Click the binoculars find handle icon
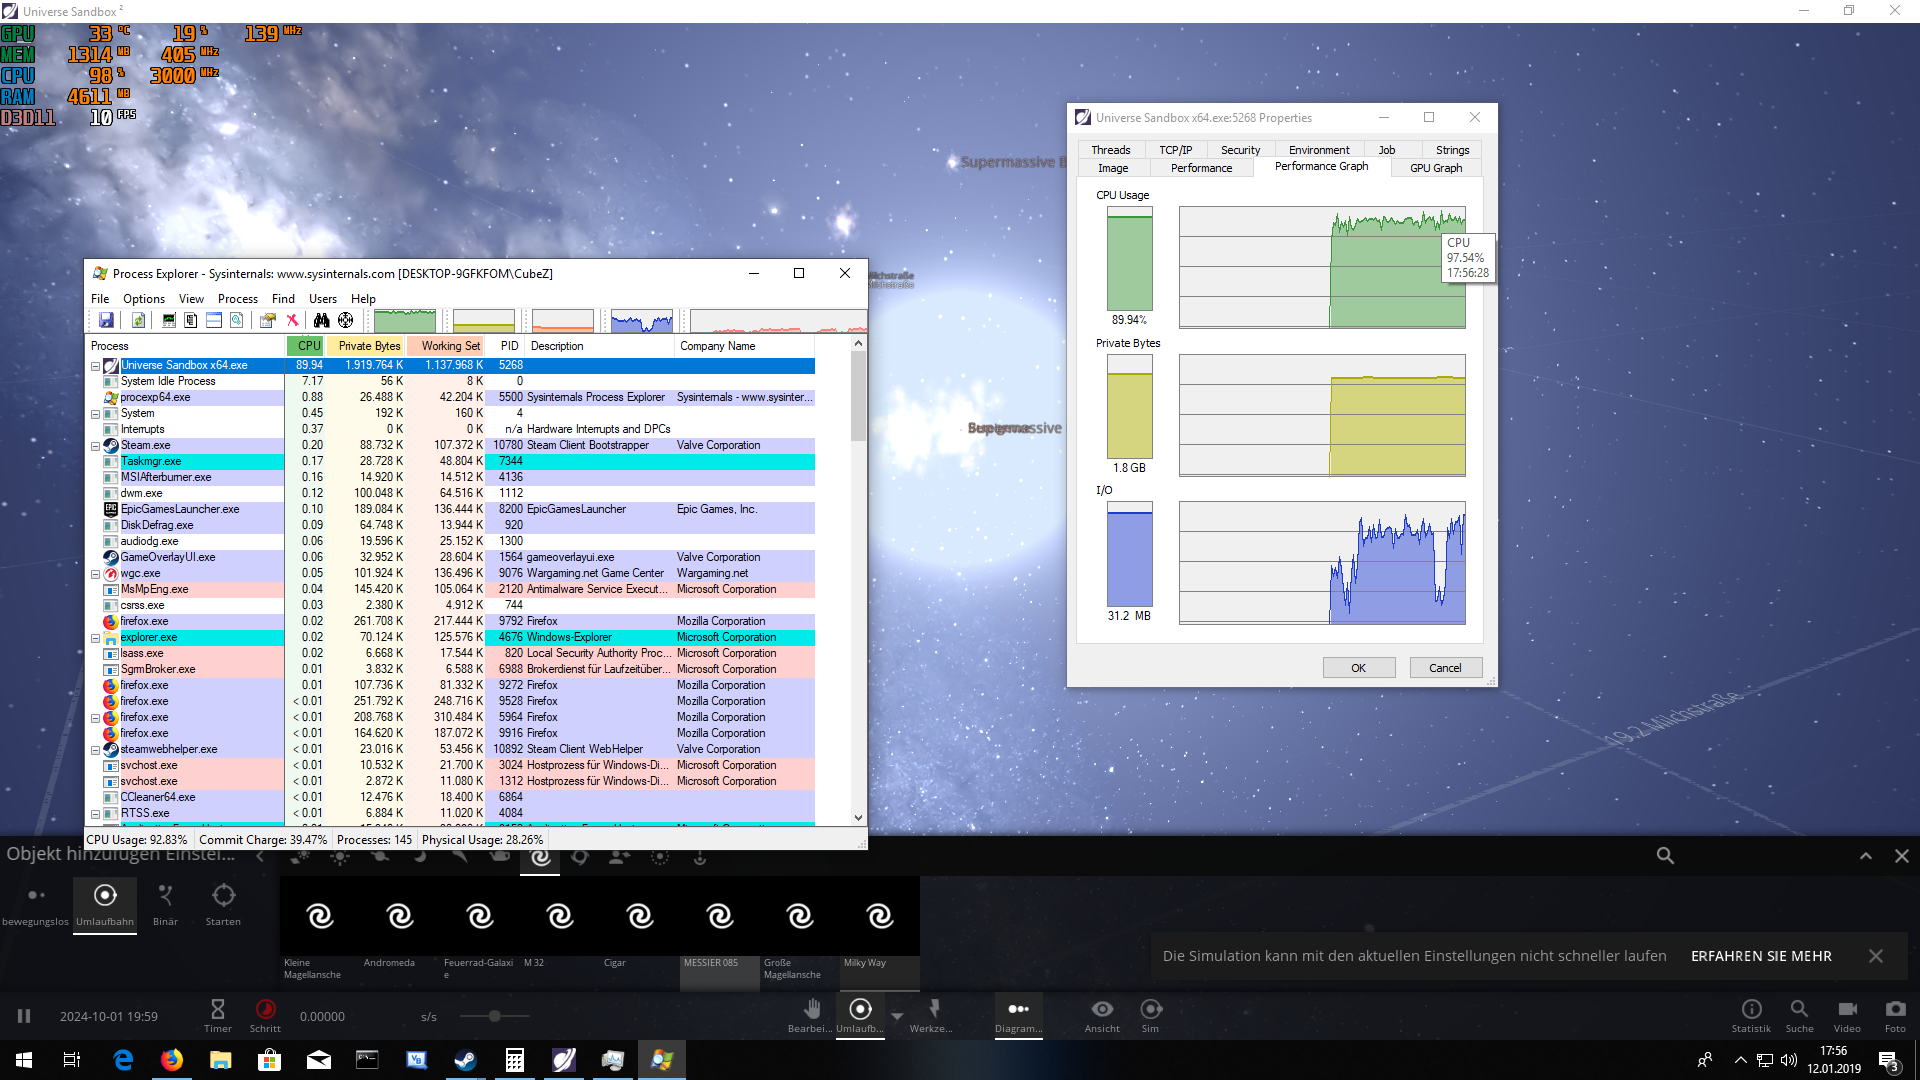 pyautogui.click(x=321, y=320)
